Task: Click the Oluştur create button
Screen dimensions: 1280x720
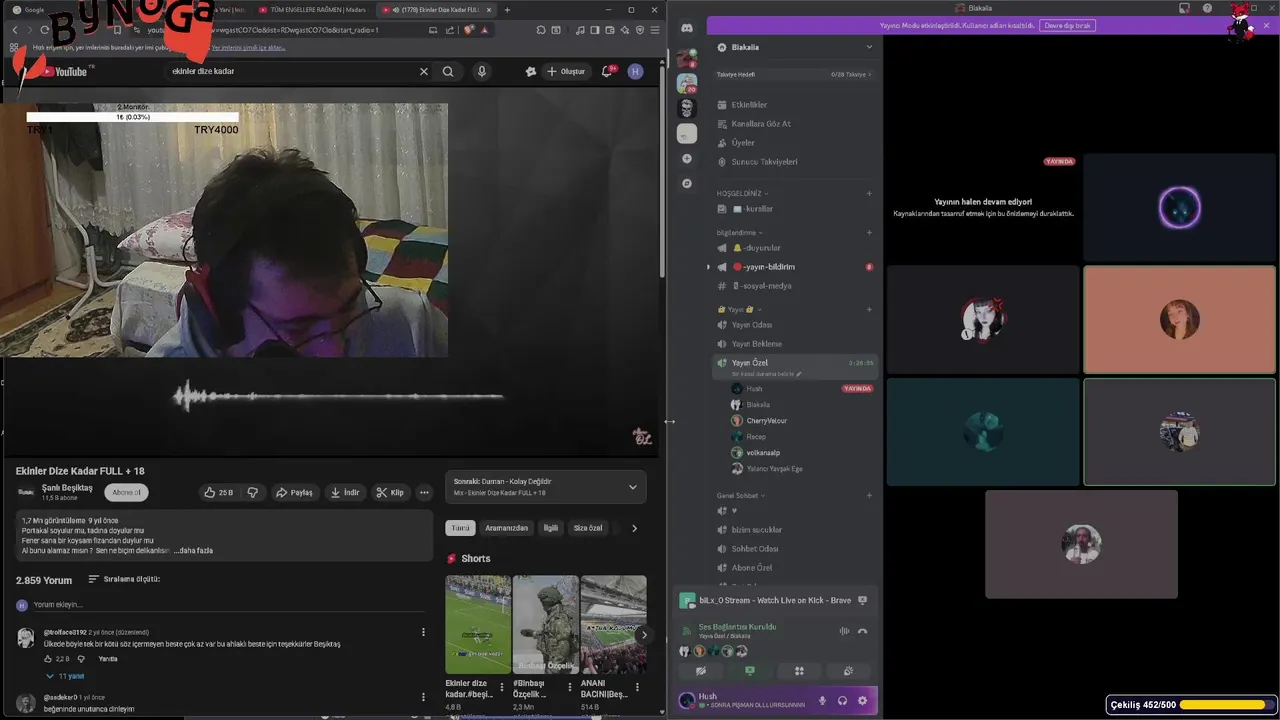Action: (x=565, y=71)
